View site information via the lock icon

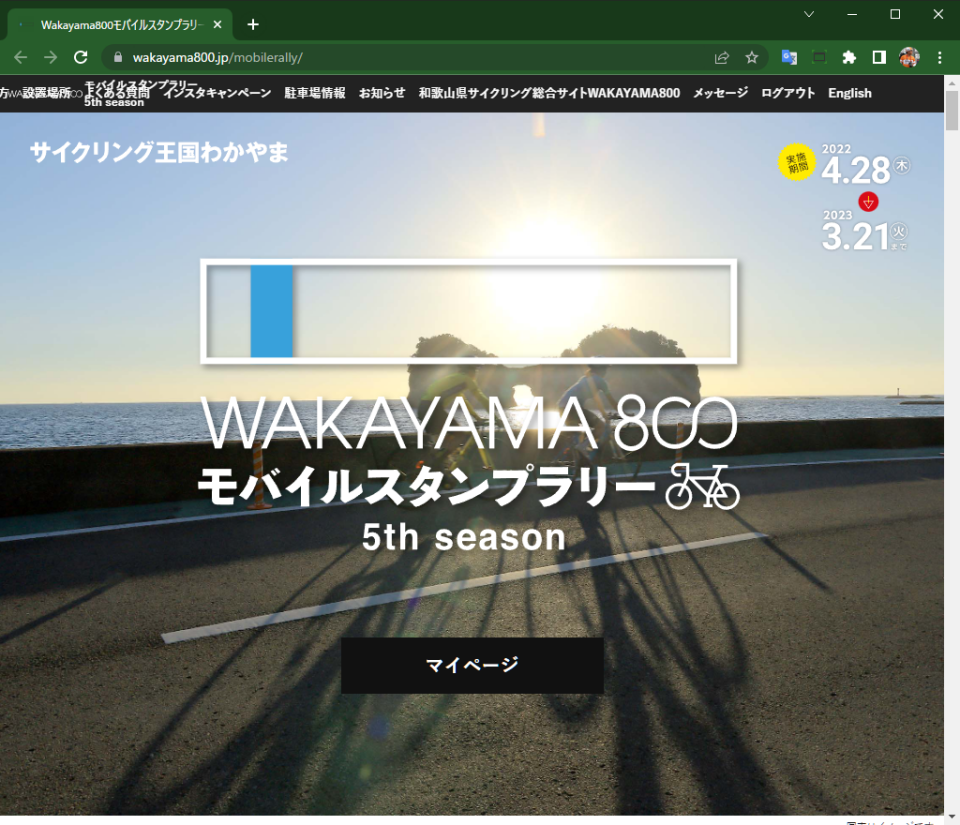point(118,58)
